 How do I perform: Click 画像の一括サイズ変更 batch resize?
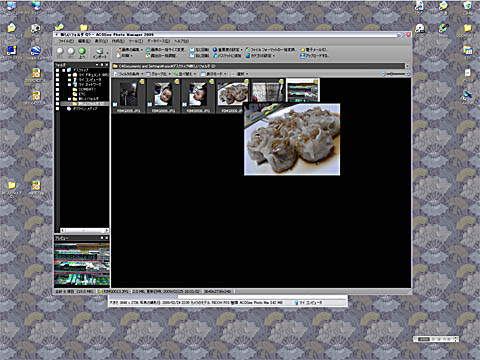pos(166,50)
